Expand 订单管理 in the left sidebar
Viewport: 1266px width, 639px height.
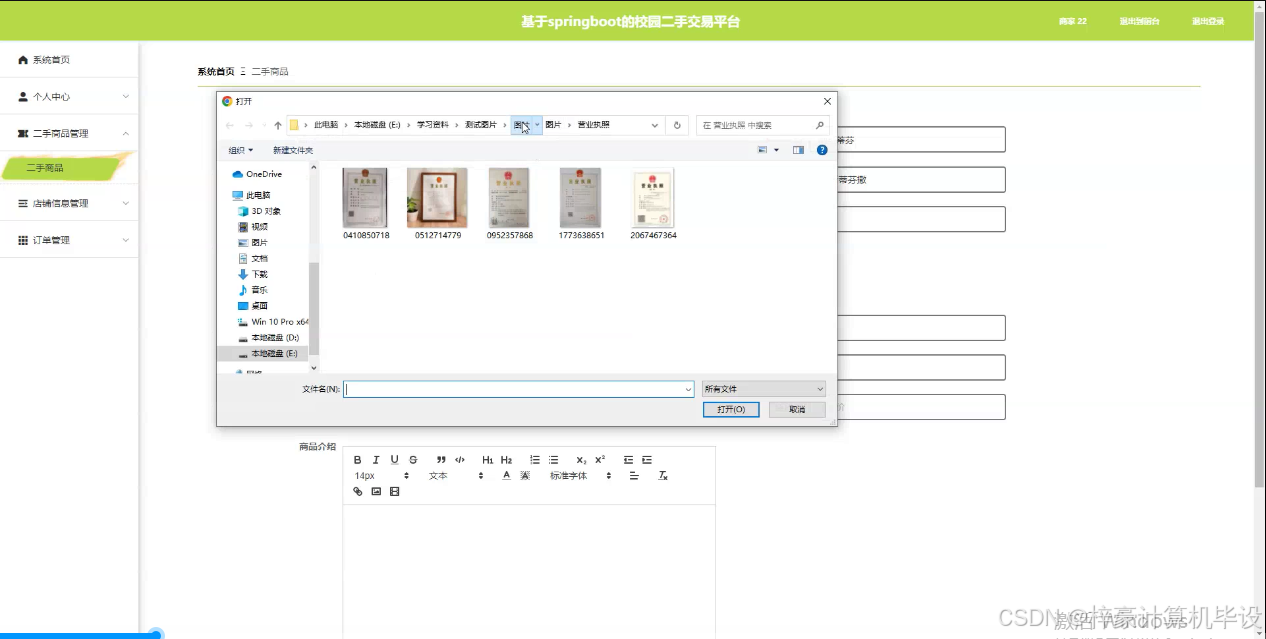69,240
